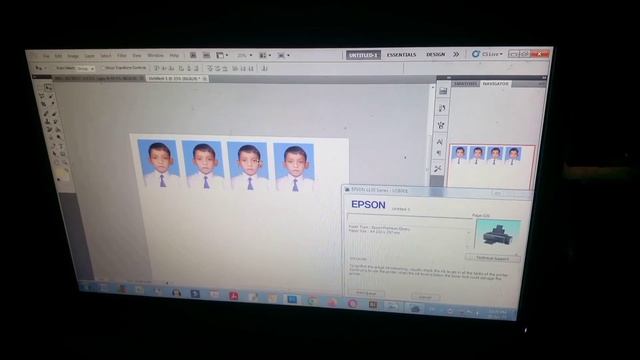Launch Bridge from the application bar
This screenshot has height=360, width=640.
[x=193, y=55]
